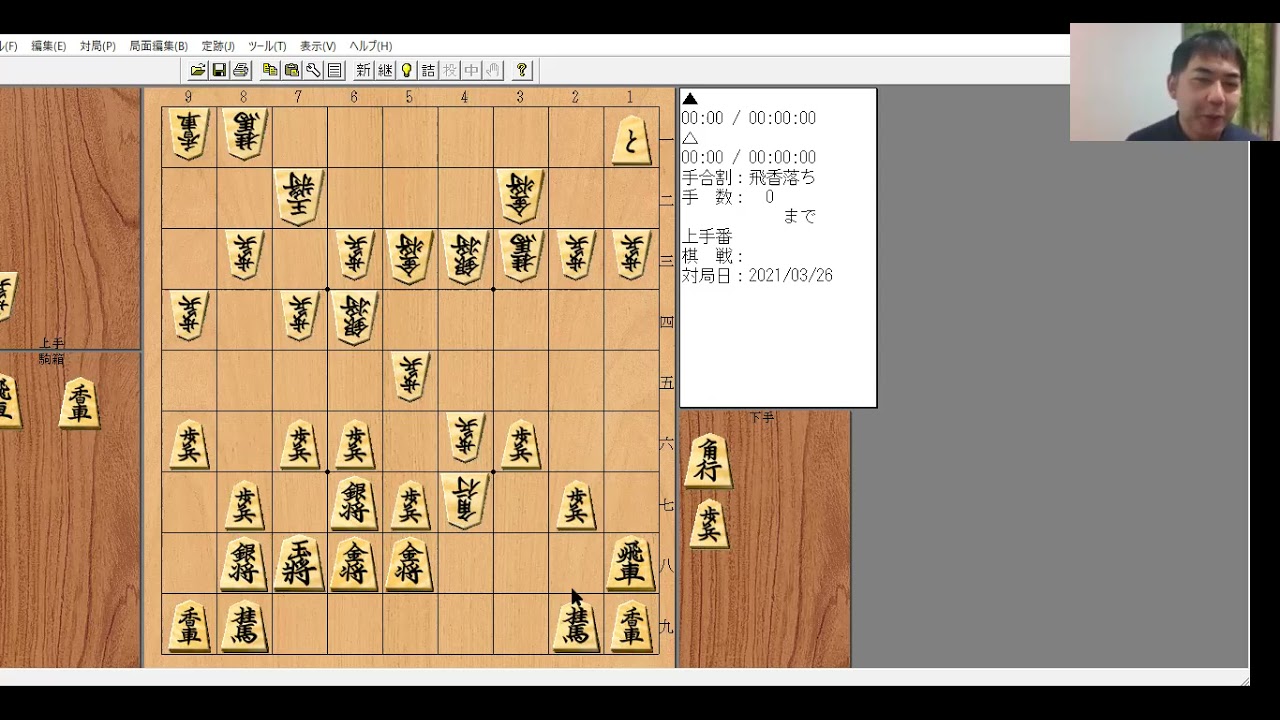Select the opponent knight on square 8一
The width and height of the screenshot is (1280, 720).
click(x=244, y=135)
